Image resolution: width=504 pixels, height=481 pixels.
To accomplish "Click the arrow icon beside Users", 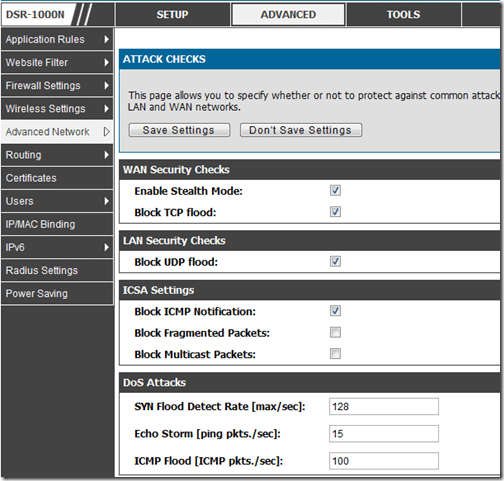I will [x=106, y=201].
